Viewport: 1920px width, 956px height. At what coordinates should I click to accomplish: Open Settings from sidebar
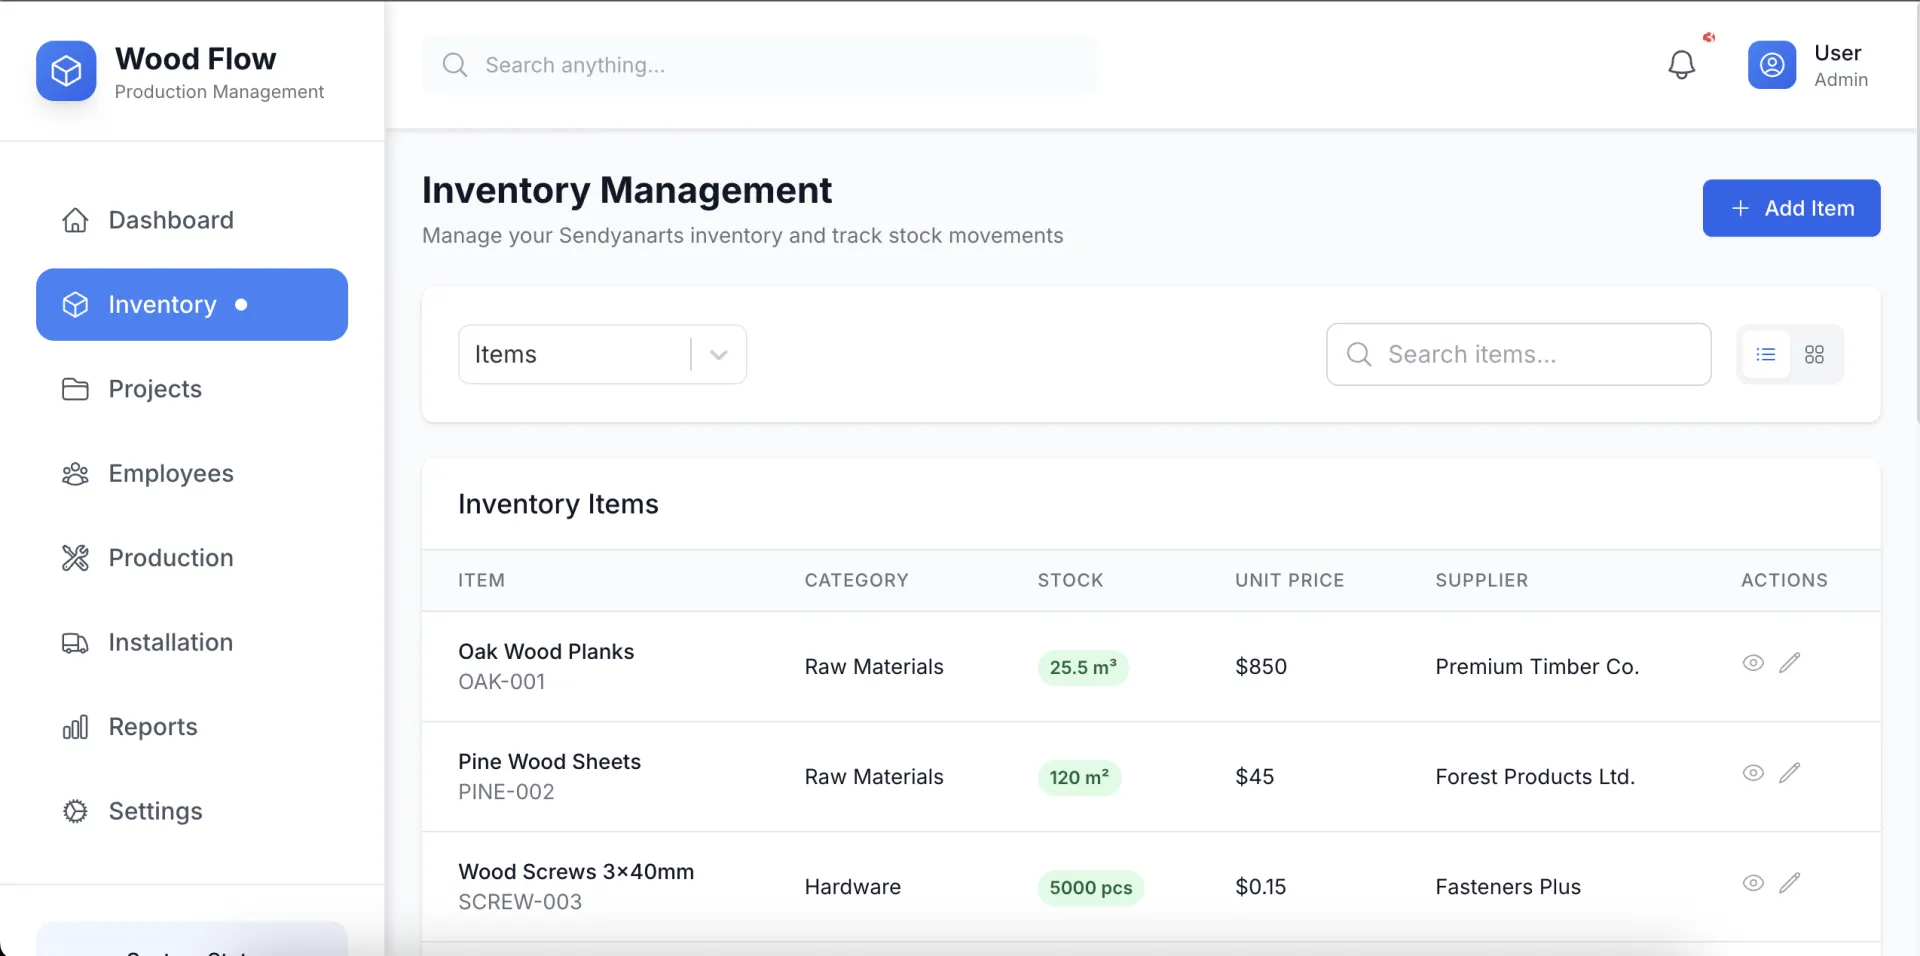pyautogui.click(x=192, y=811)
